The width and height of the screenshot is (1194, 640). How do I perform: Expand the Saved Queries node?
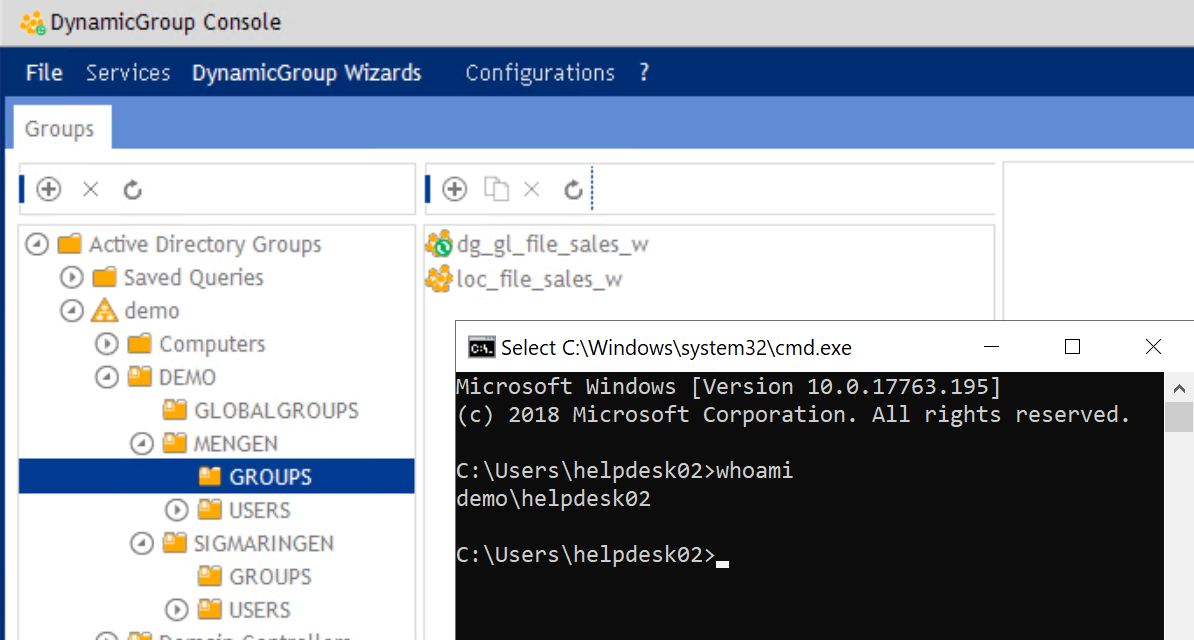72,277
